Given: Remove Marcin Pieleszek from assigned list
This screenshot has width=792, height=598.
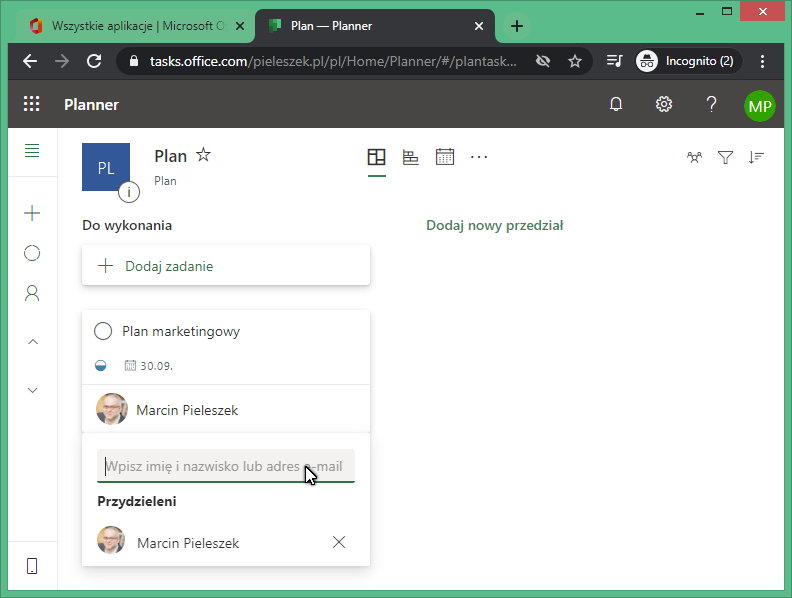Looking at the screenshot, I should (339, 542).
